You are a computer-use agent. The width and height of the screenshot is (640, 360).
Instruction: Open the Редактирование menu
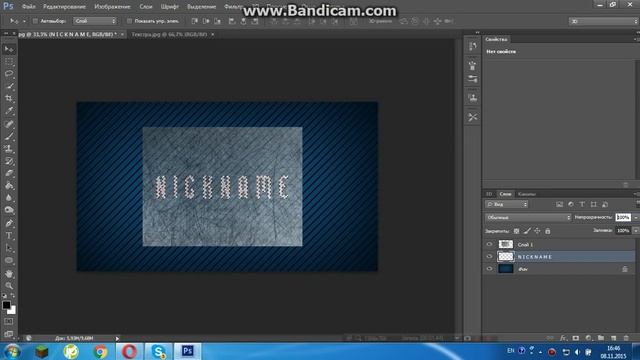64,7
